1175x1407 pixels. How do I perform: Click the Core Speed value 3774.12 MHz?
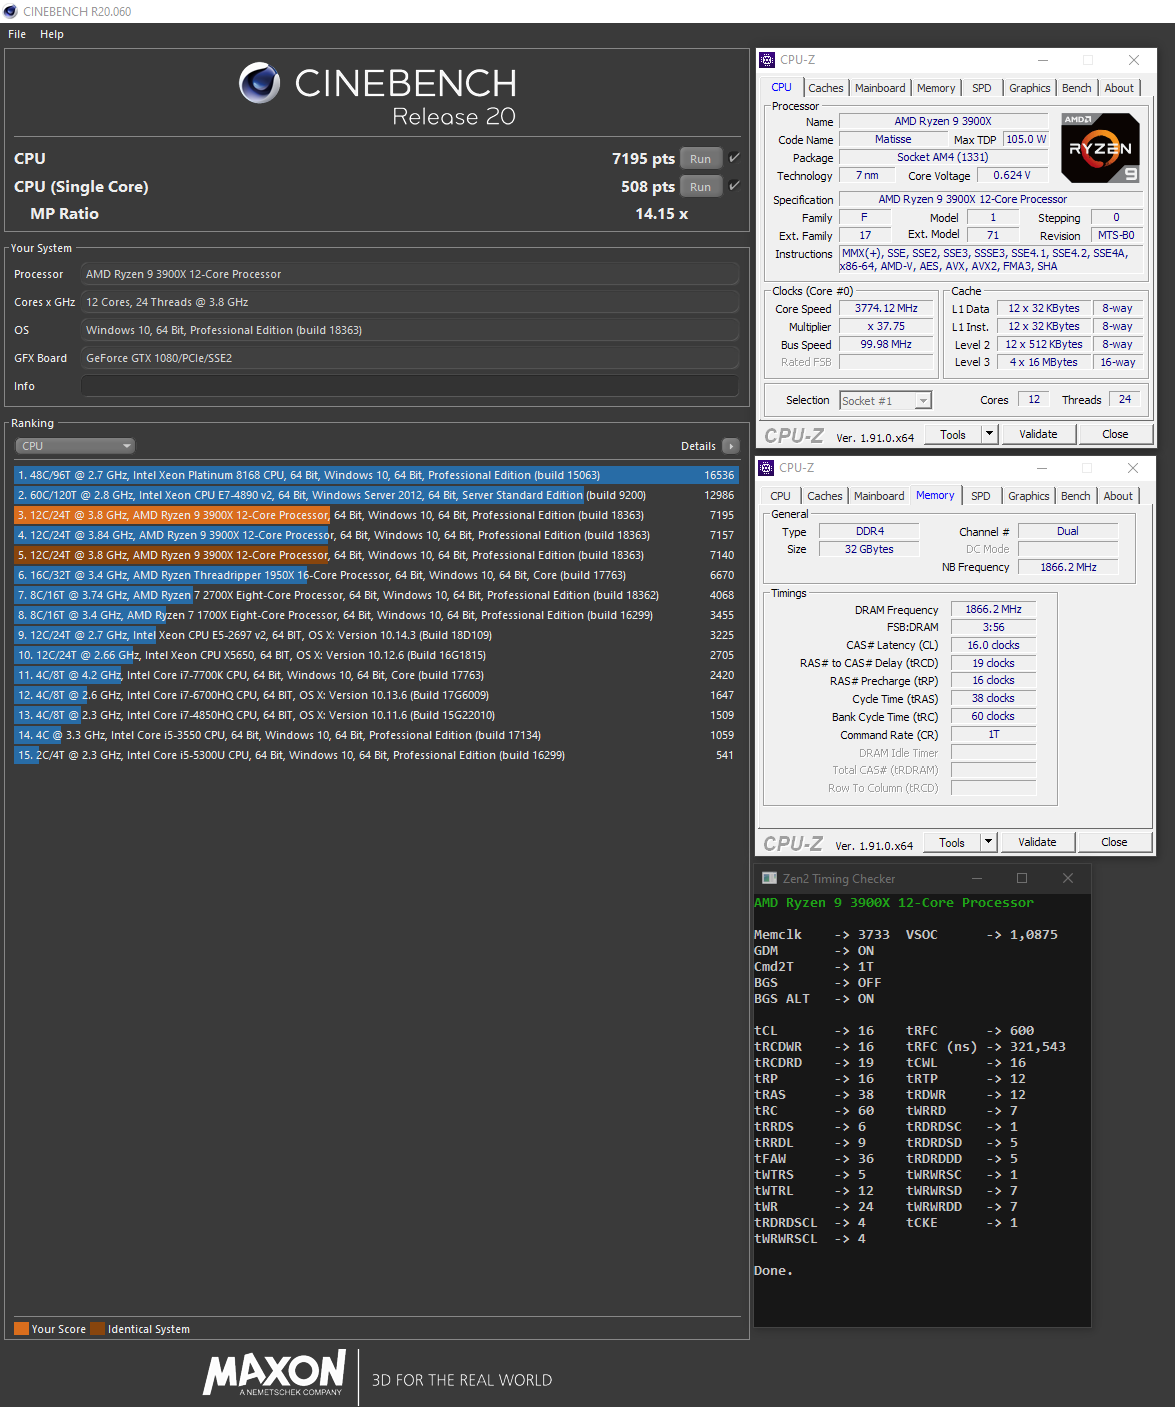[x=886, y=308]
